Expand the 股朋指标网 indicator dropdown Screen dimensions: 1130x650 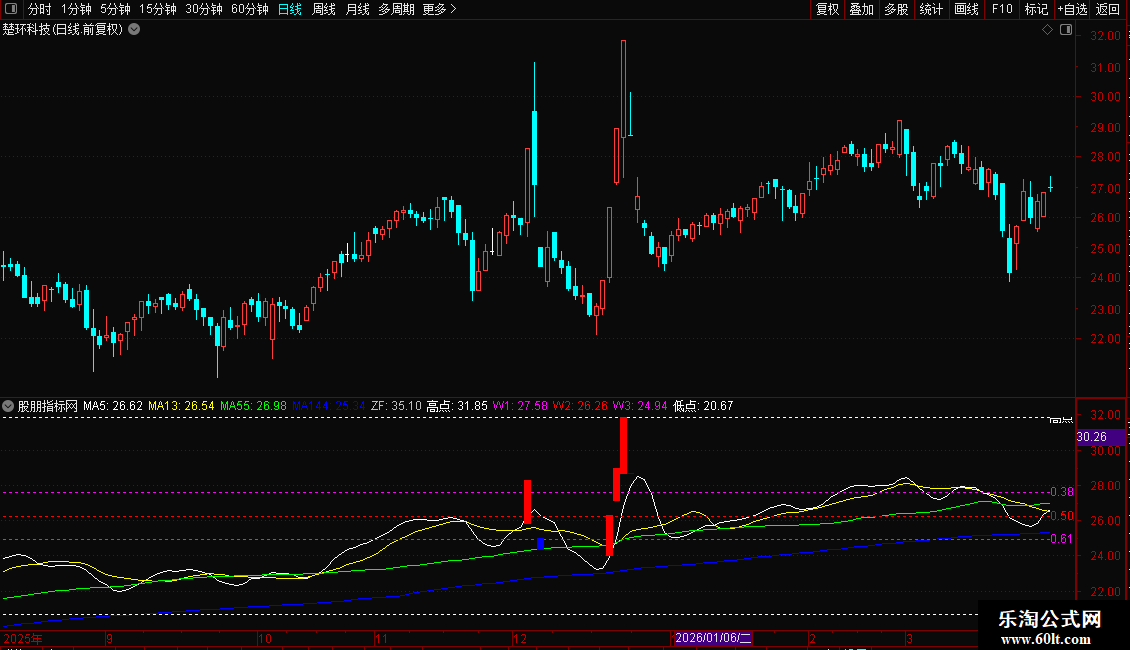click(8, 406)
